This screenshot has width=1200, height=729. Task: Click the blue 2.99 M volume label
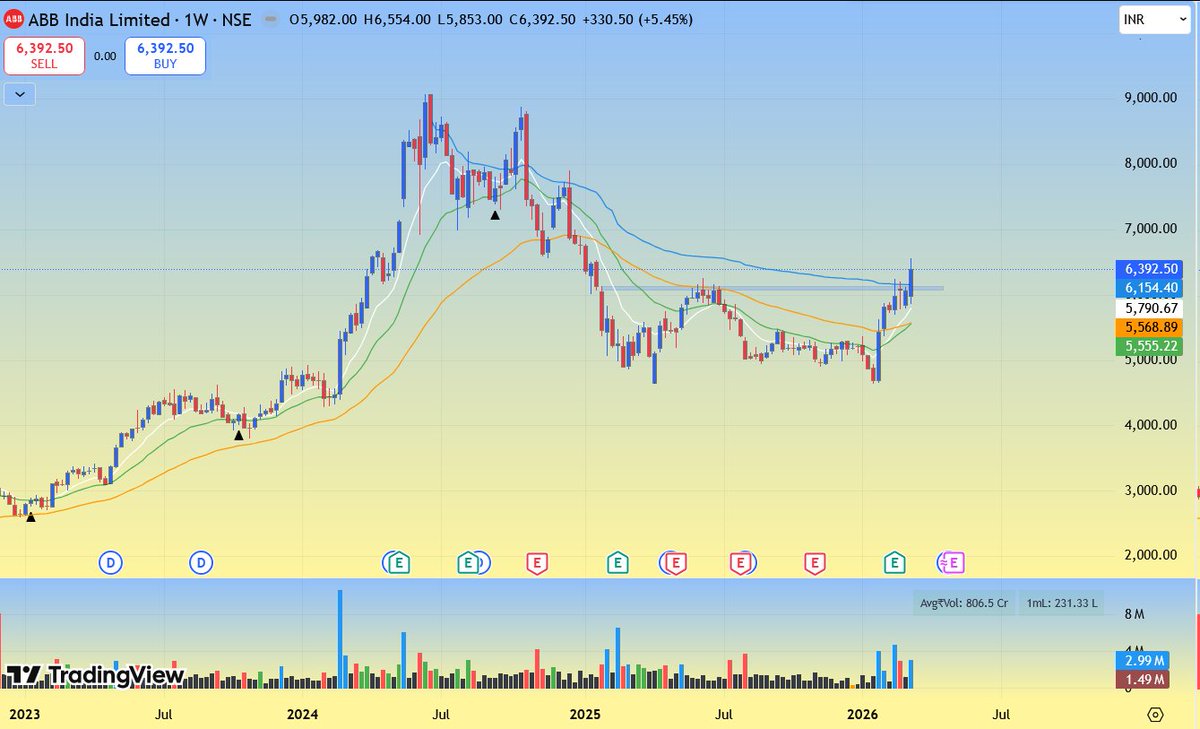(x=1140, y=661)
